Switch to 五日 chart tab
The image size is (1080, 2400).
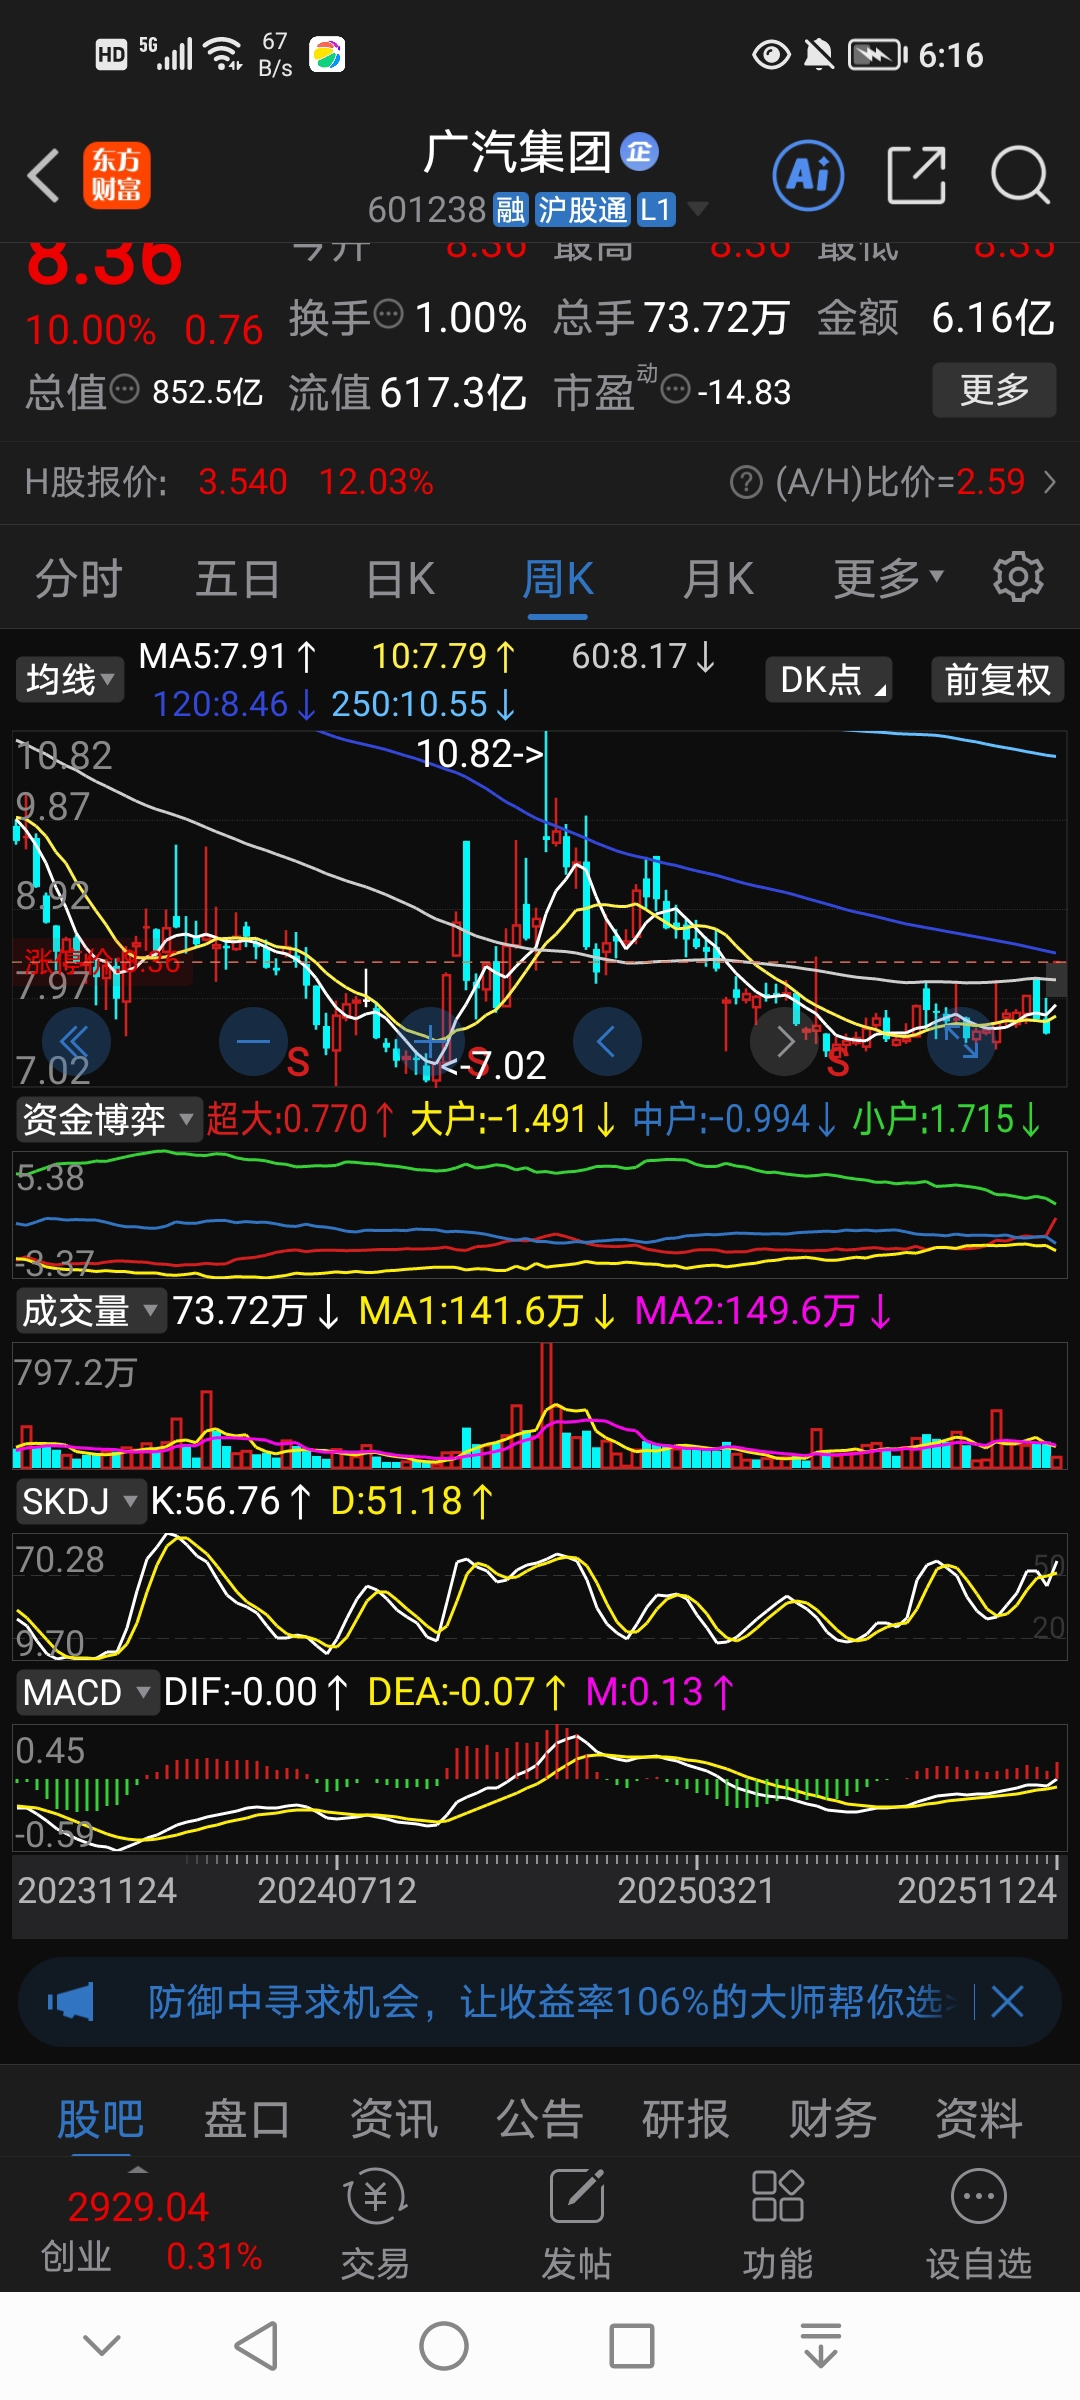tap(238, 578)
